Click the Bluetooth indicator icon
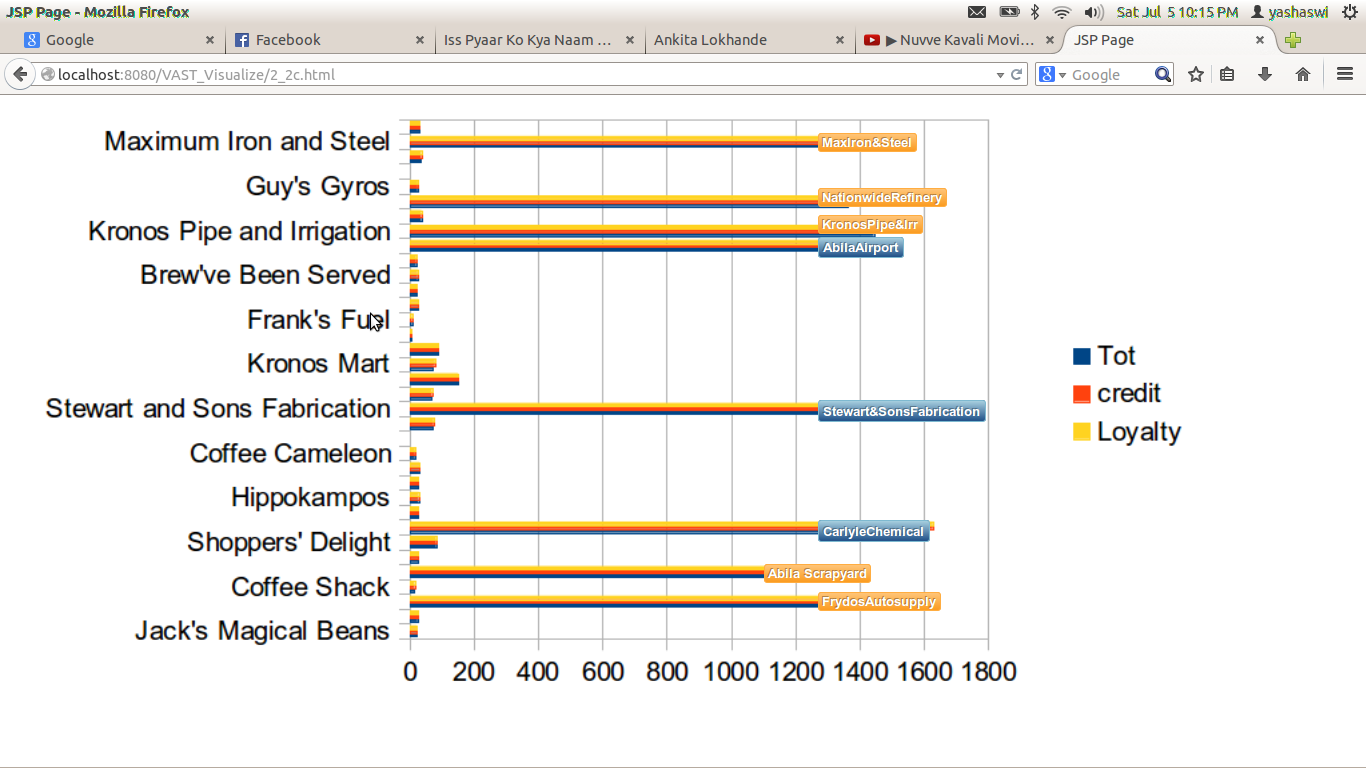Viewport: 1366px width, 768px height. [1035, 12]
